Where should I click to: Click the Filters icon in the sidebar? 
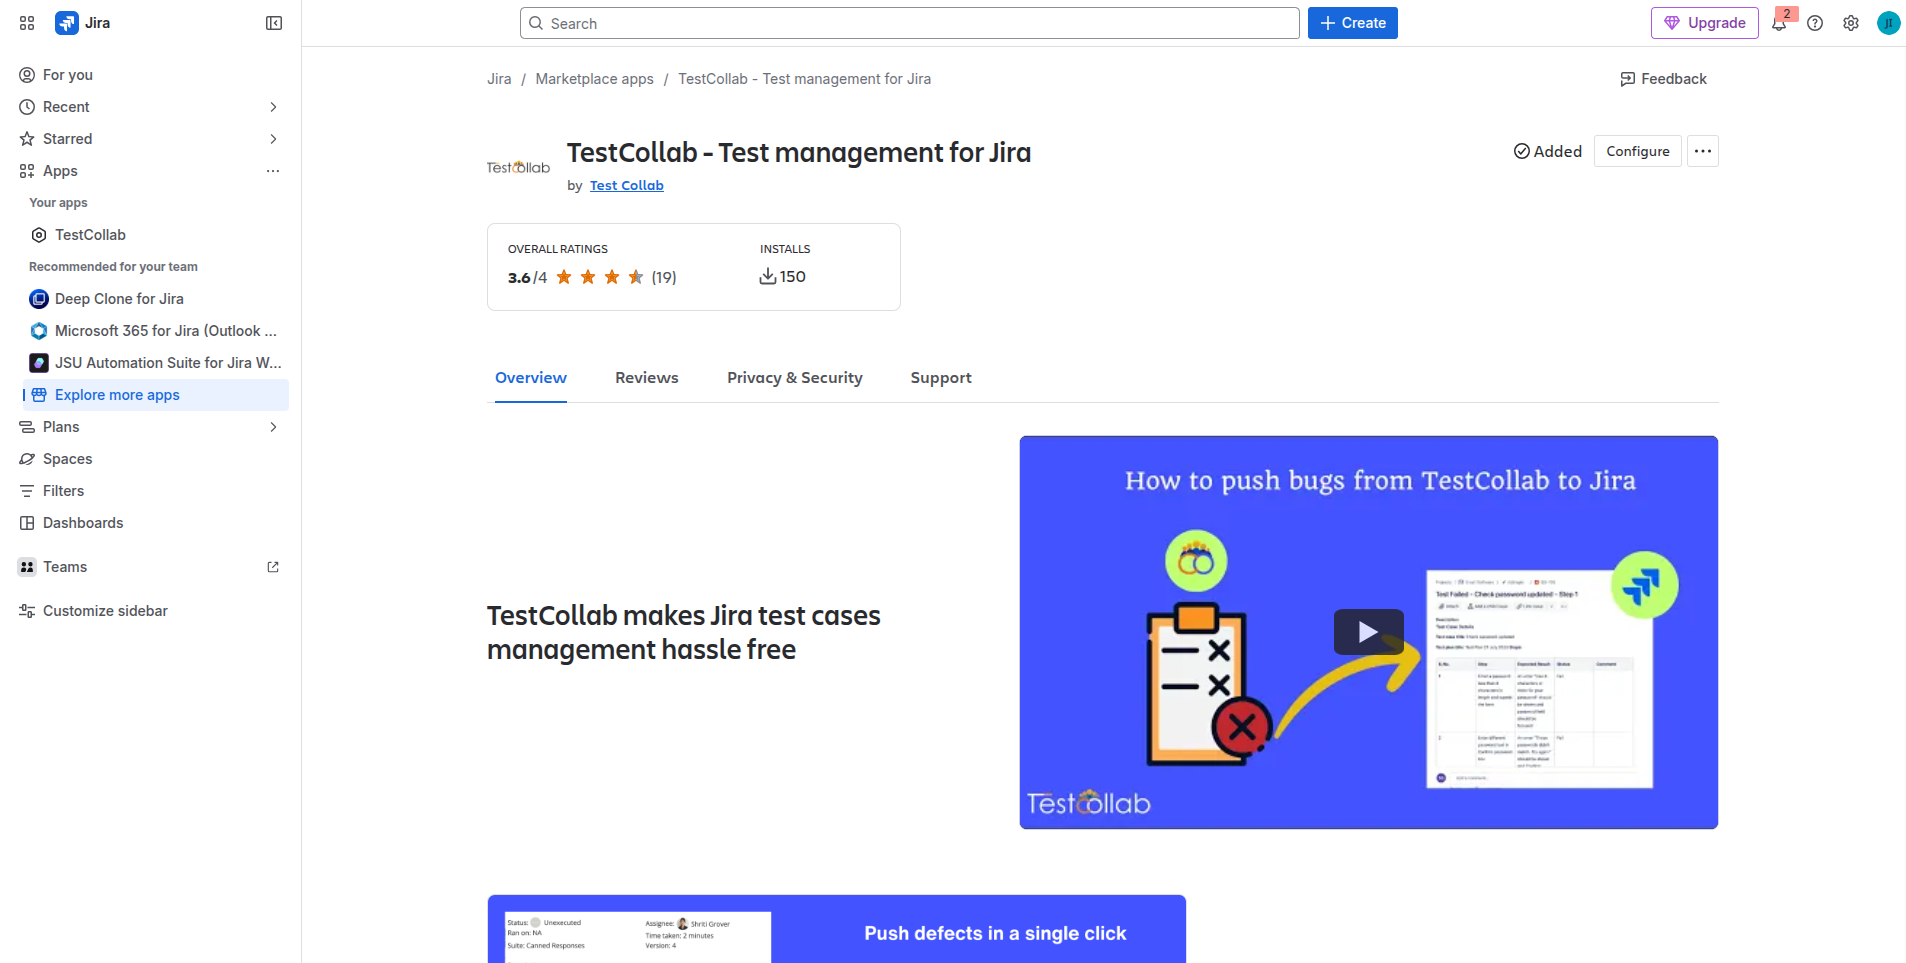[27, 491]
